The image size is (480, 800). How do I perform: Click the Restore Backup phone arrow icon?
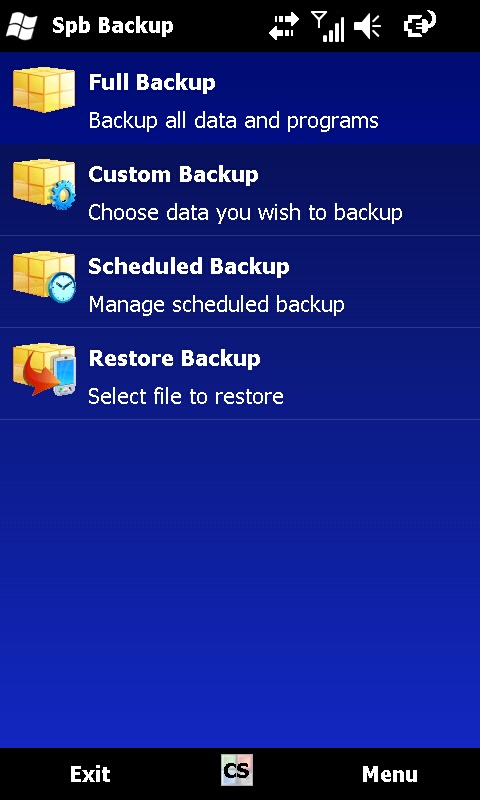pyautogui.click(x=44, y=369)
